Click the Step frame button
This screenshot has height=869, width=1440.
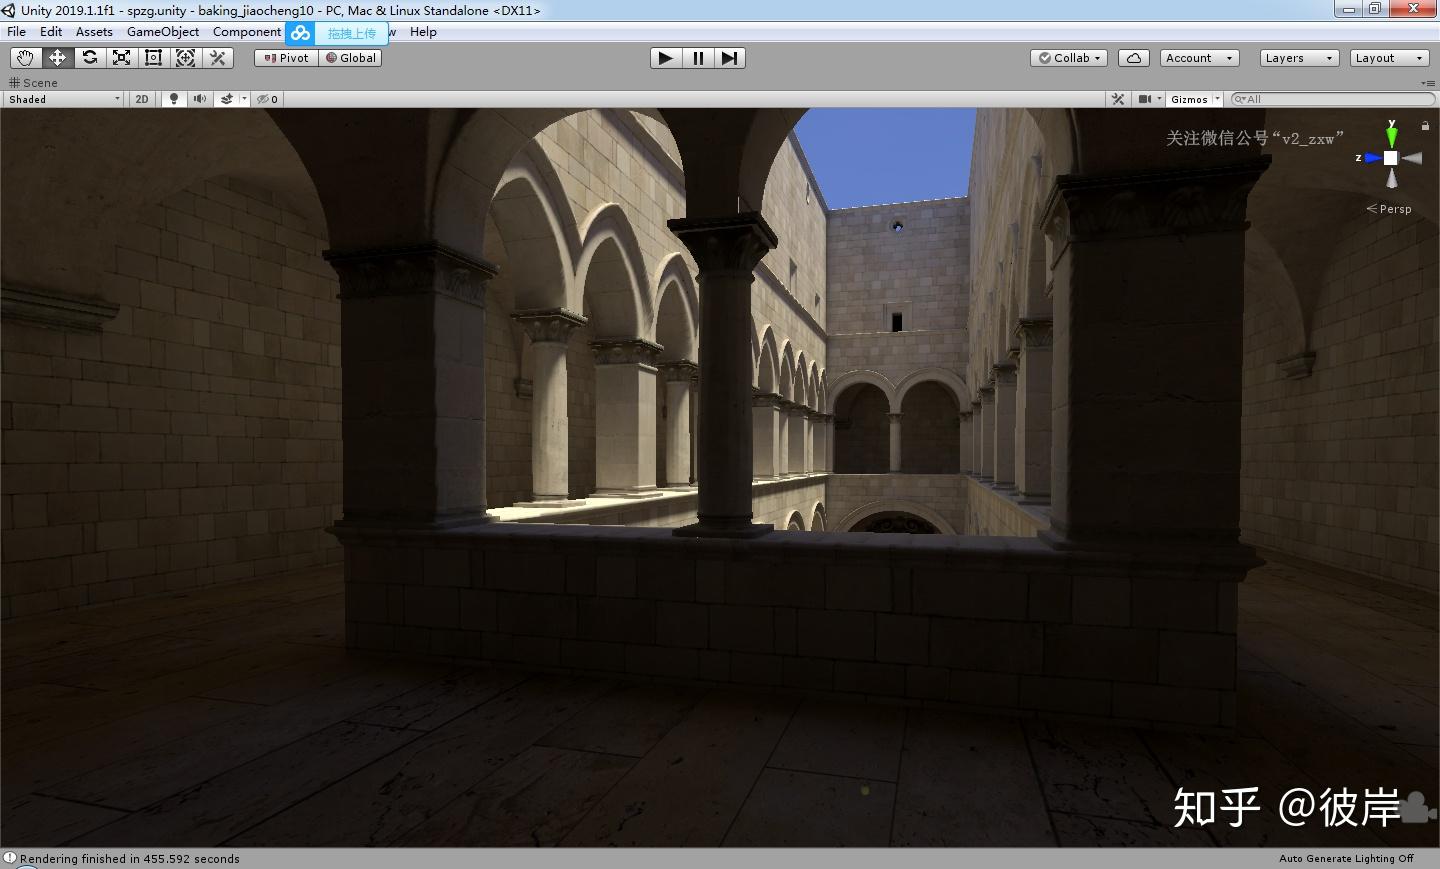coord(730,58)
